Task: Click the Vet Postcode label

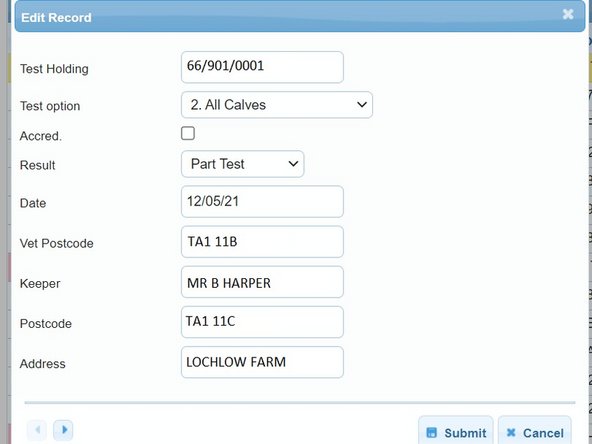Action: (57, 244)
